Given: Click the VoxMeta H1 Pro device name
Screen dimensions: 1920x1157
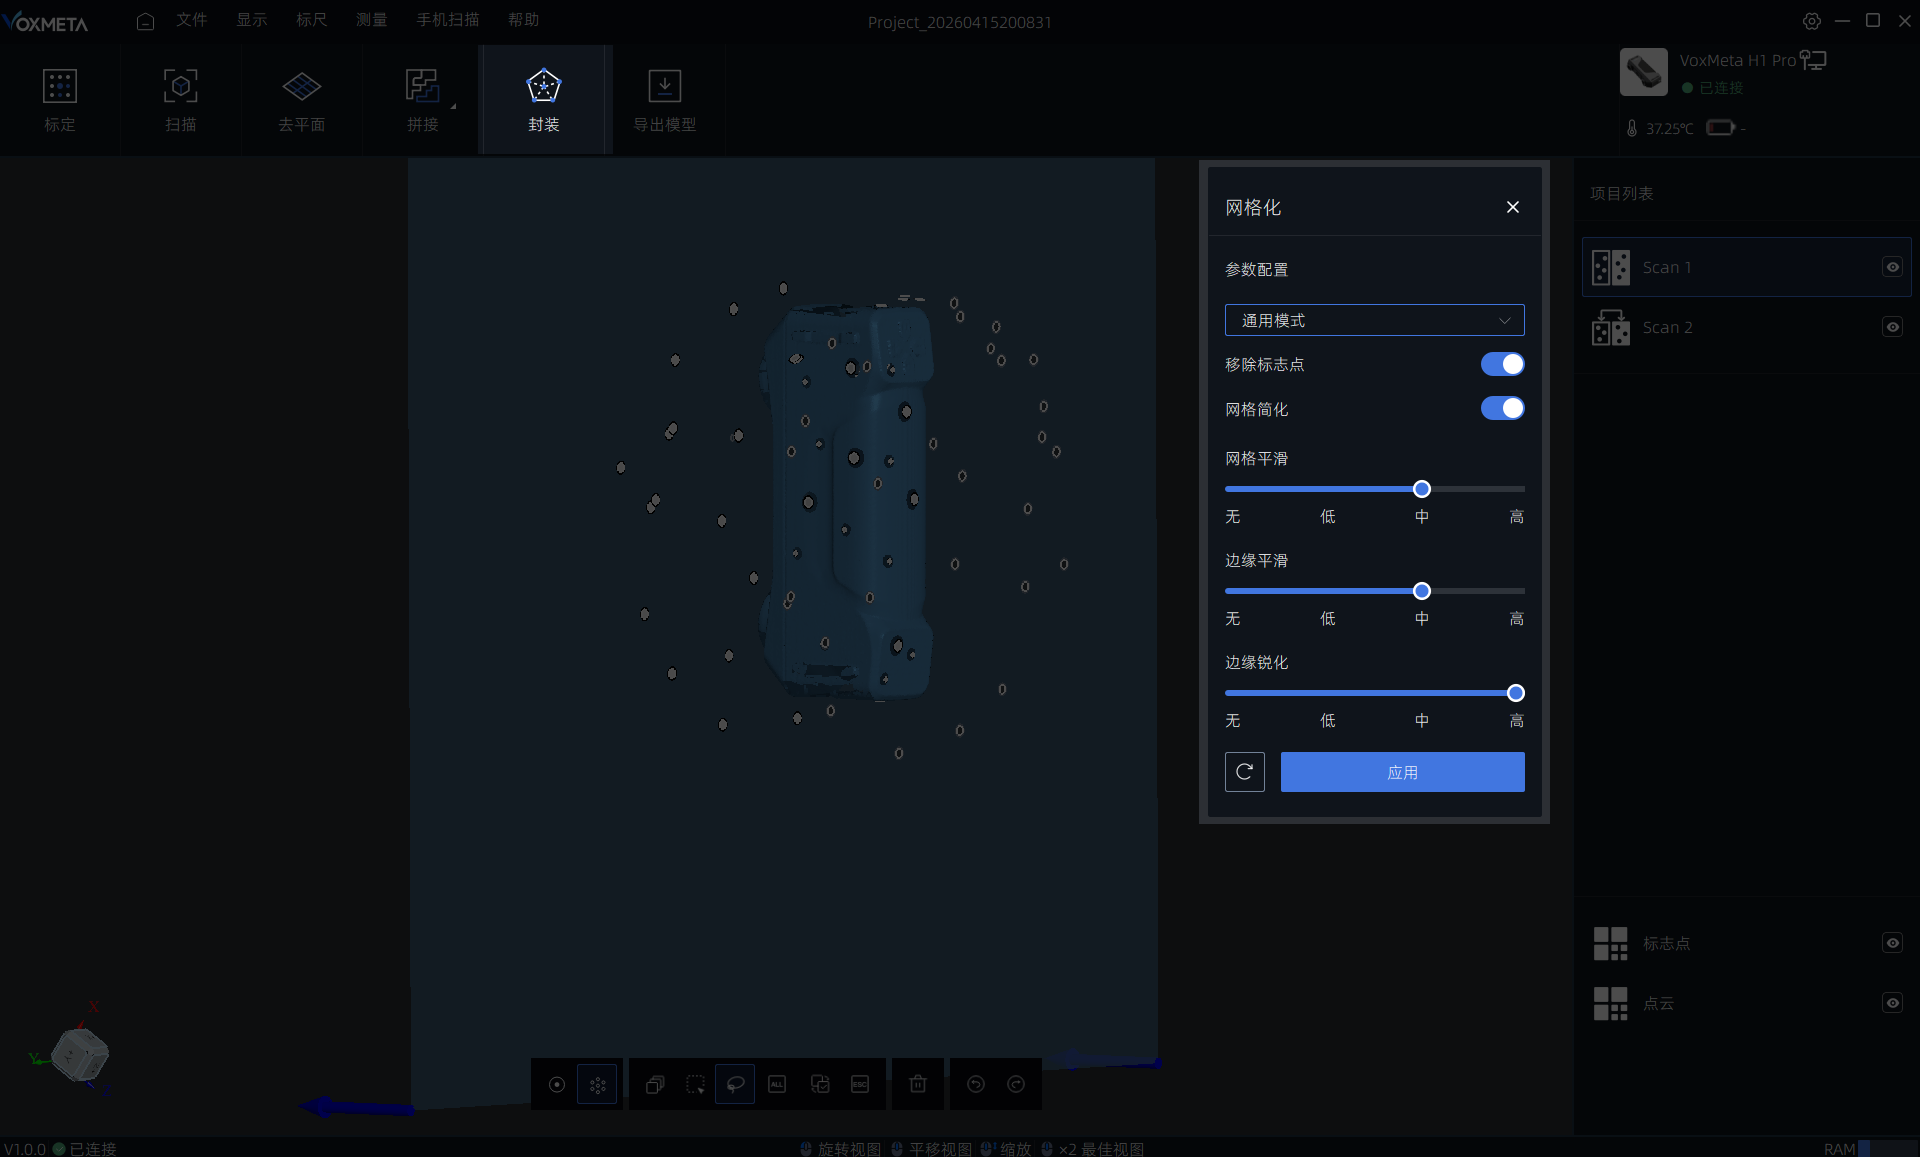Looking at the screenshot, I should [x=1738, y=60].
